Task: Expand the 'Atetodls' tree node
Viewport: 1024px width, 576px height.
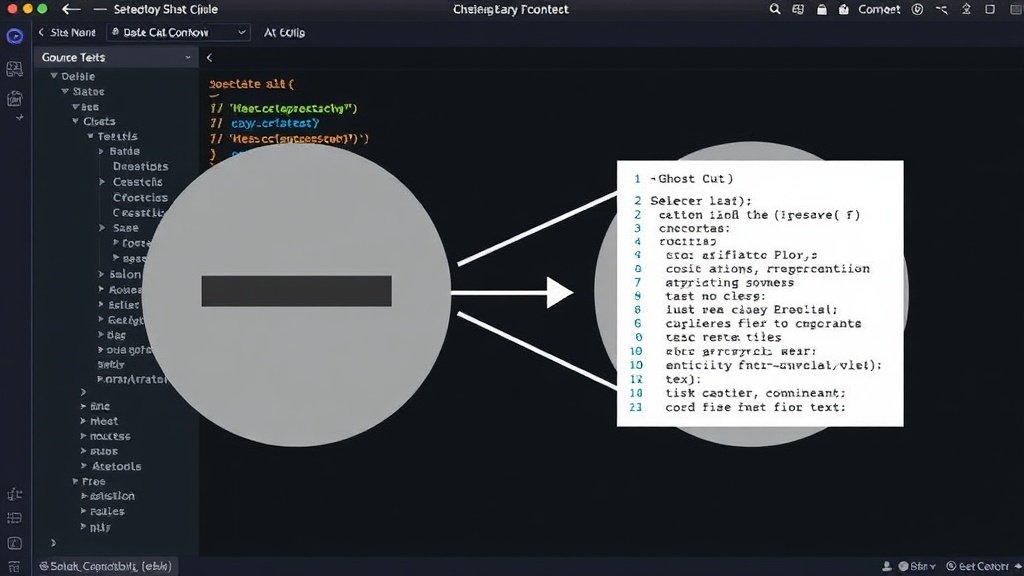Action: pos(84,466)
